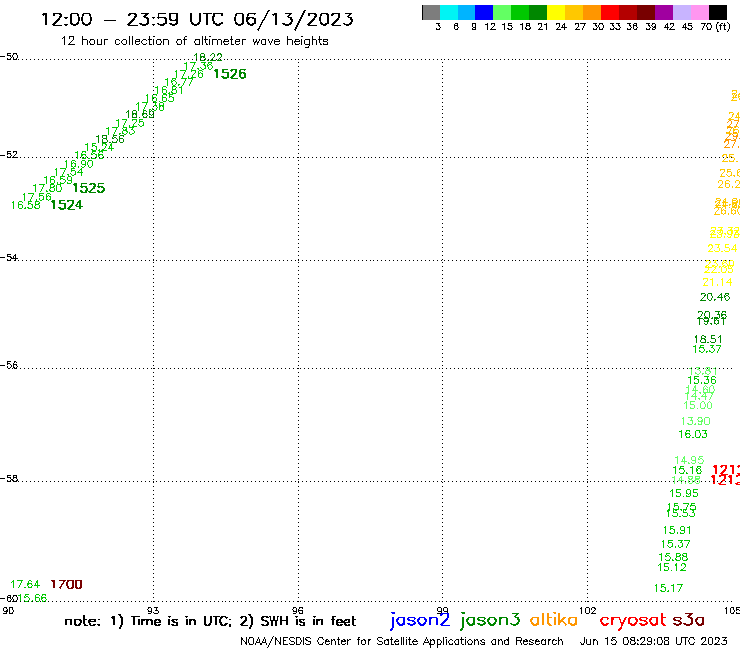
Task: Click the light green reading 15.00
Action: 698,405
